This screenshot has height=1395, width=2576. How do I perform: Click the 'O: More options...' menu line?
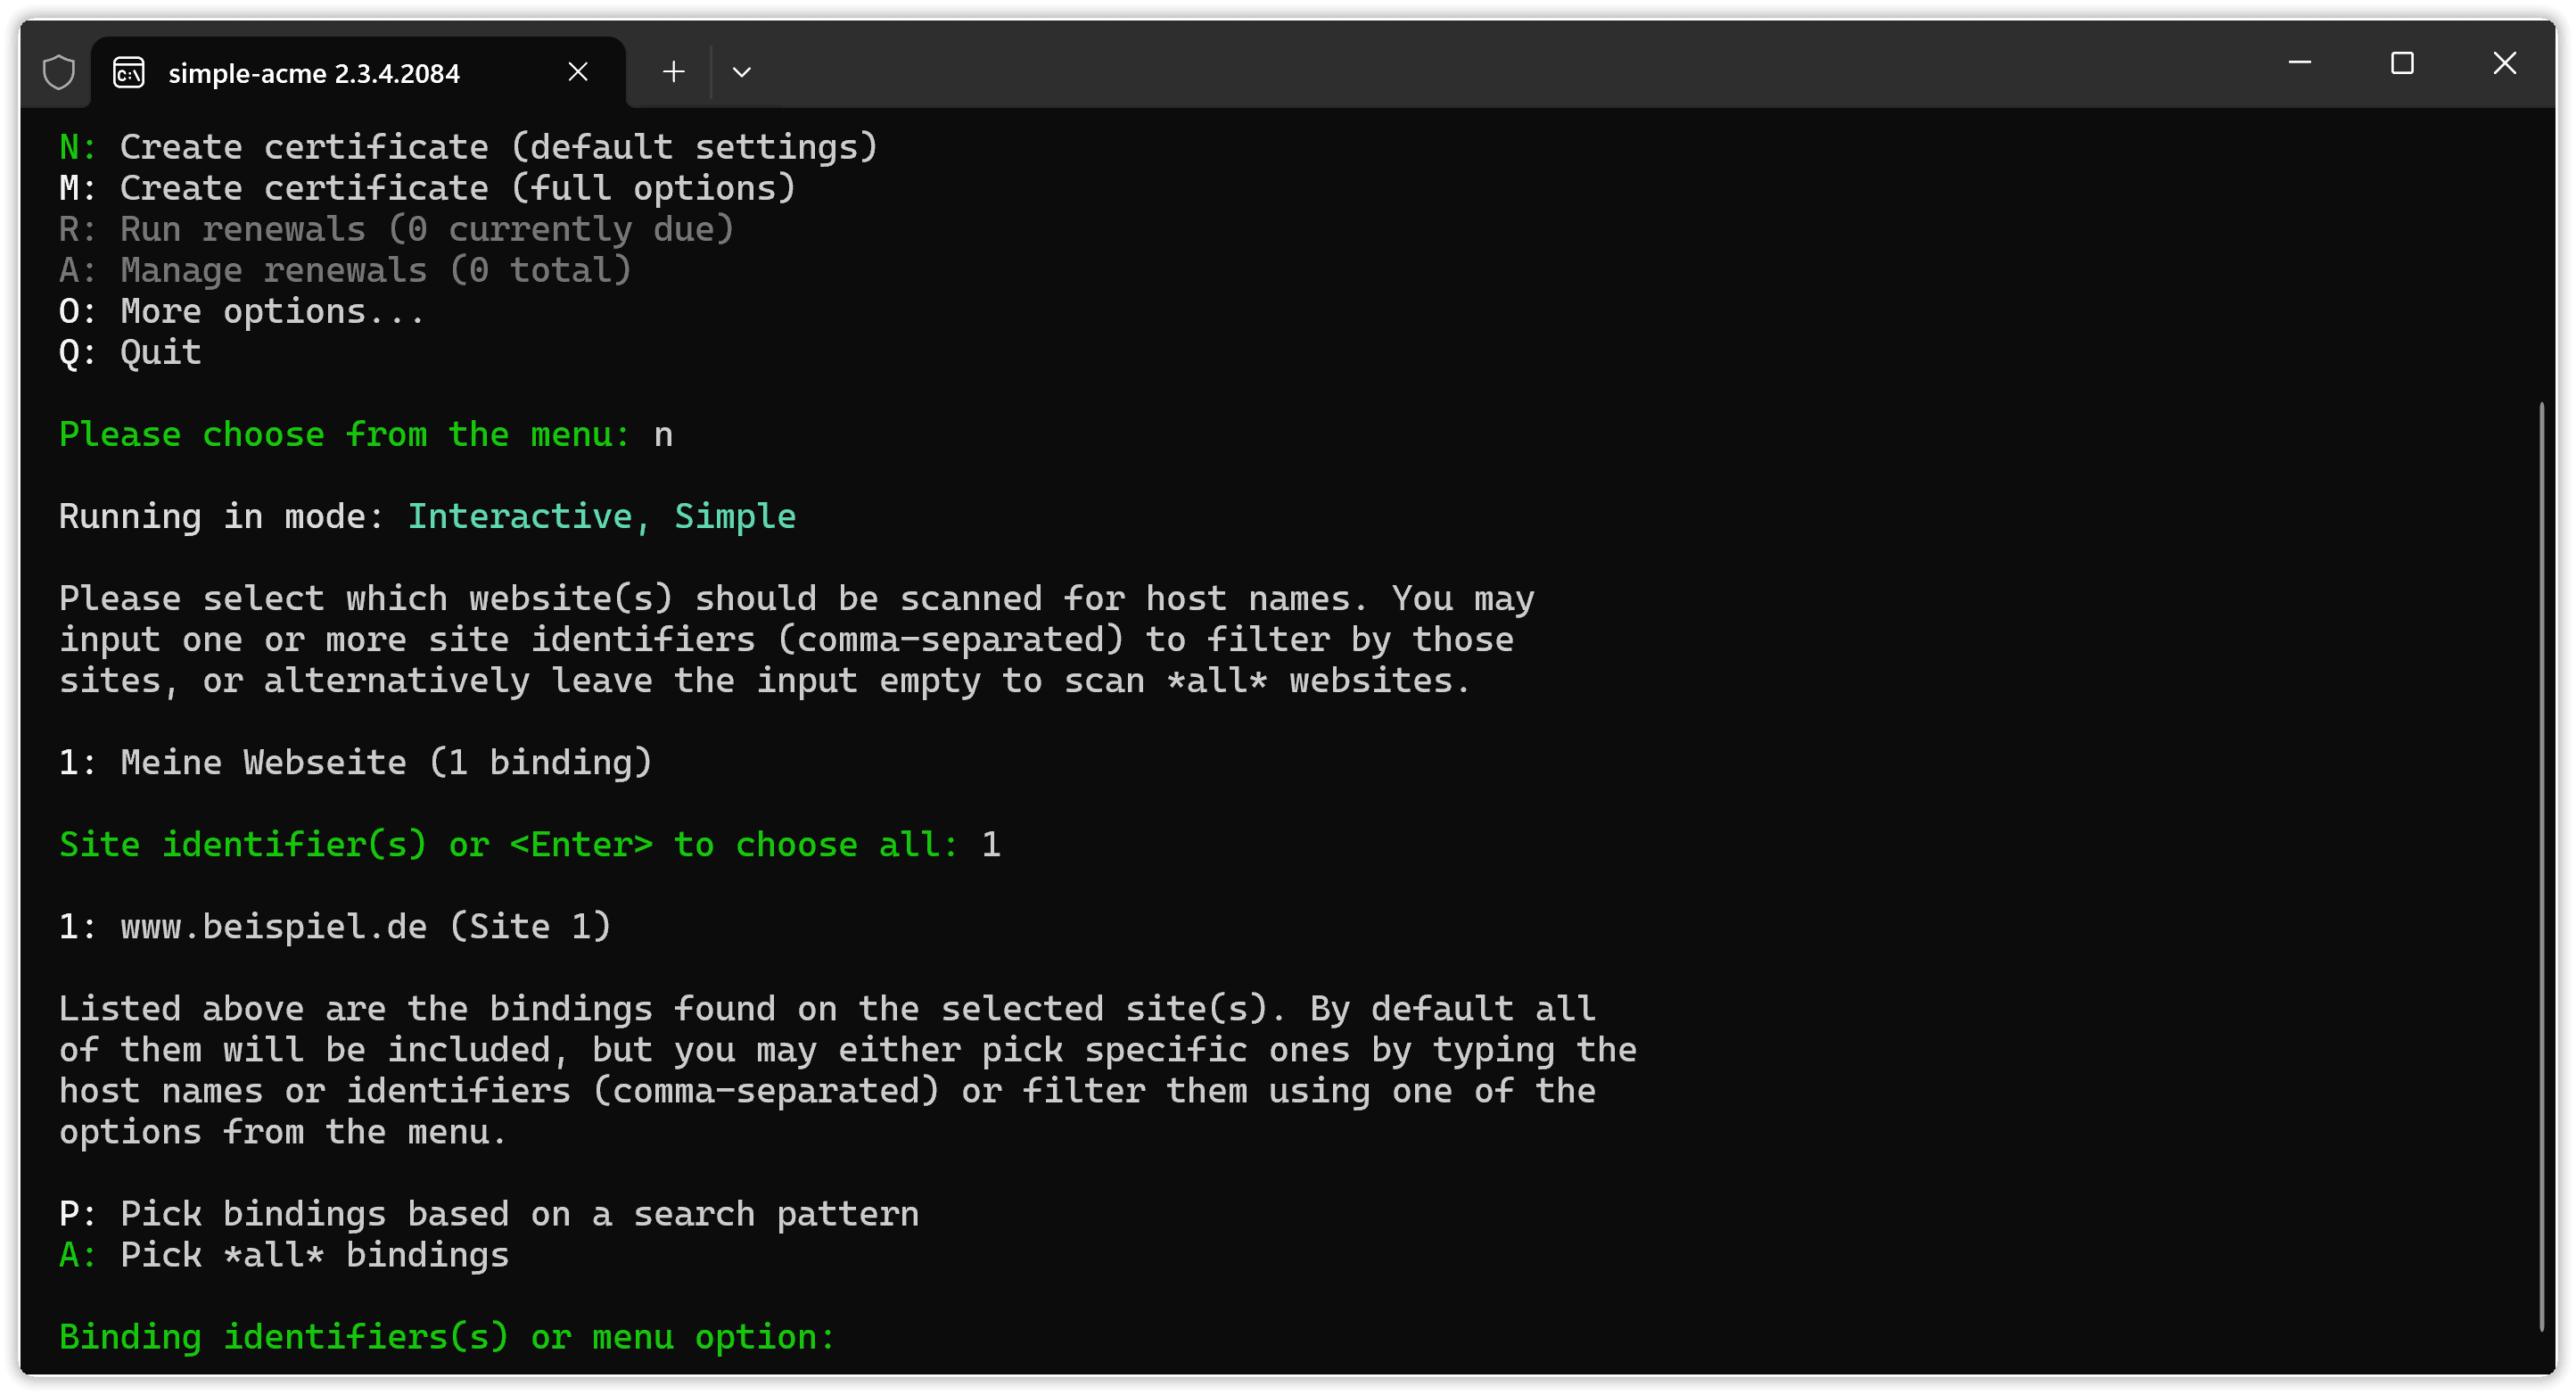tap(242, 311)
